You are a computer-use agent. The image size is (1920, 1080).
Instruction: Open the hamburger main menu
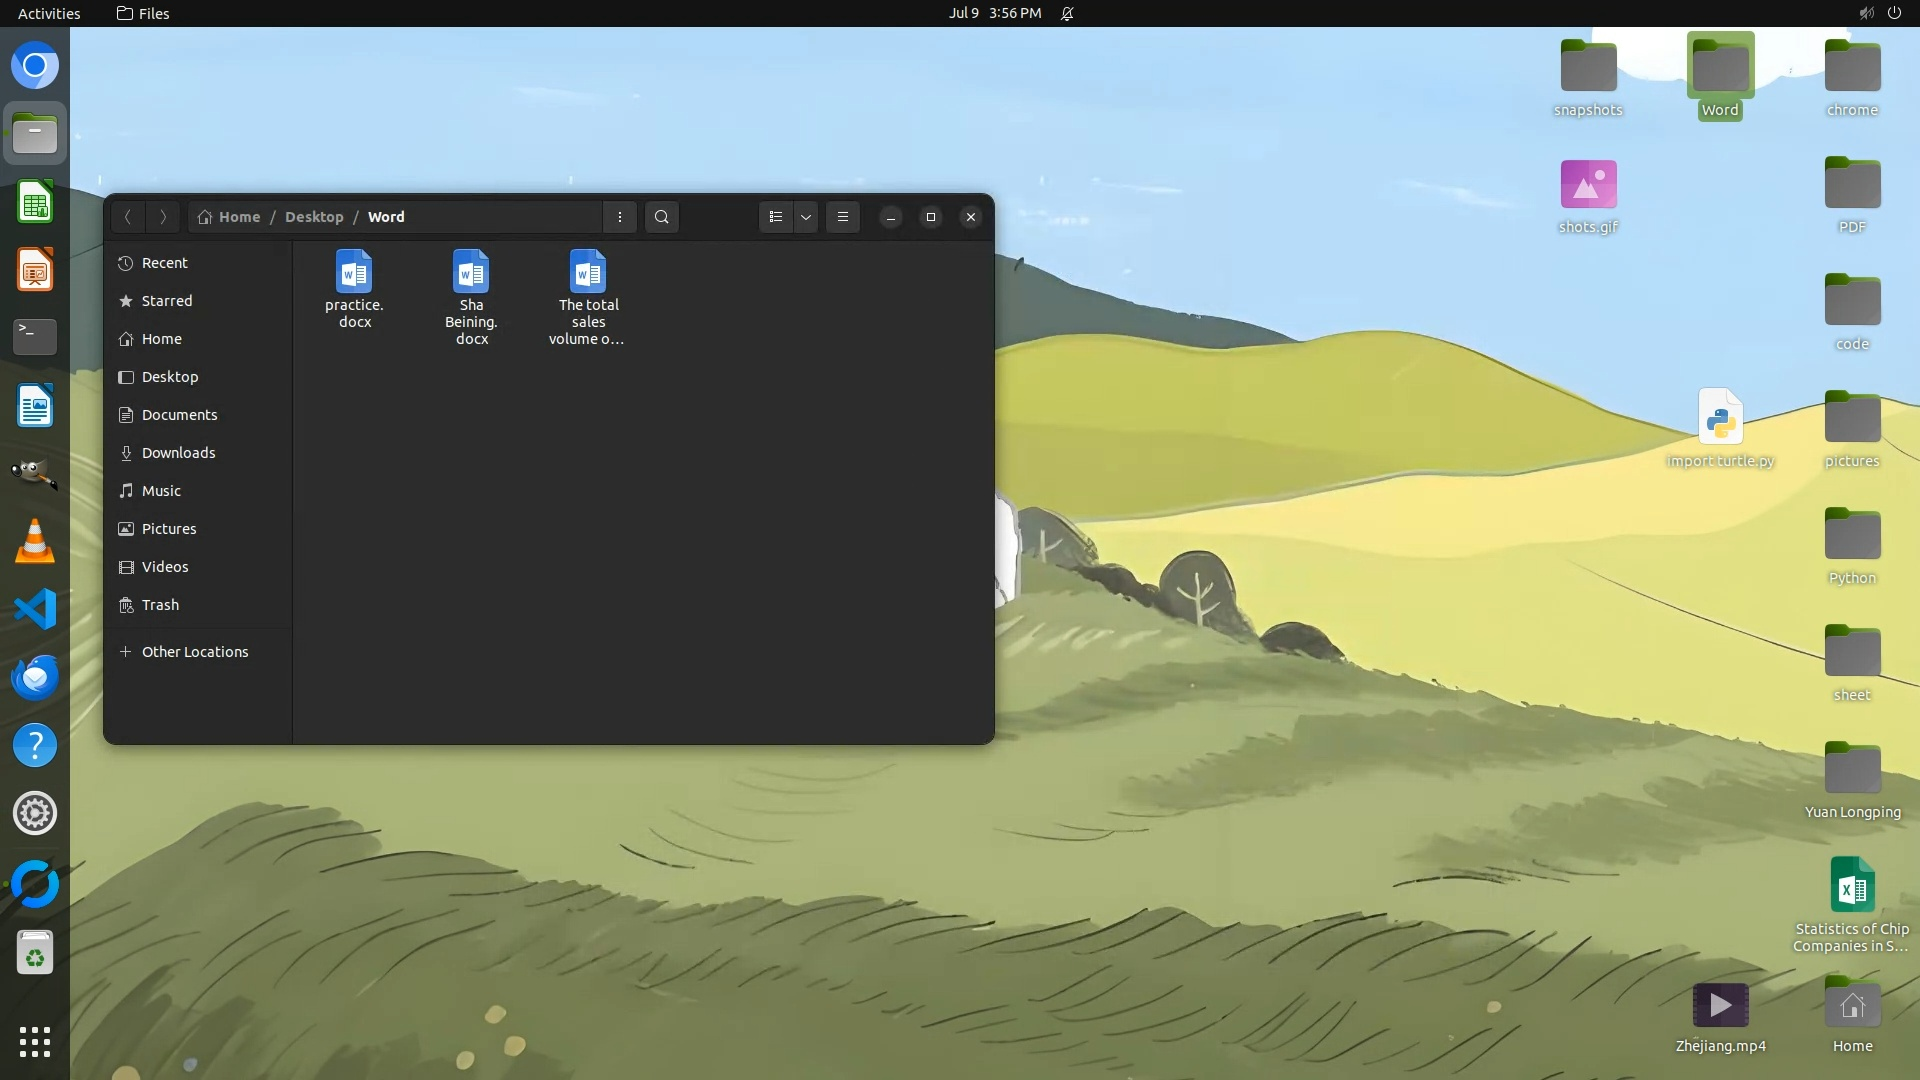pyautogui.click(x=843, y=217)
